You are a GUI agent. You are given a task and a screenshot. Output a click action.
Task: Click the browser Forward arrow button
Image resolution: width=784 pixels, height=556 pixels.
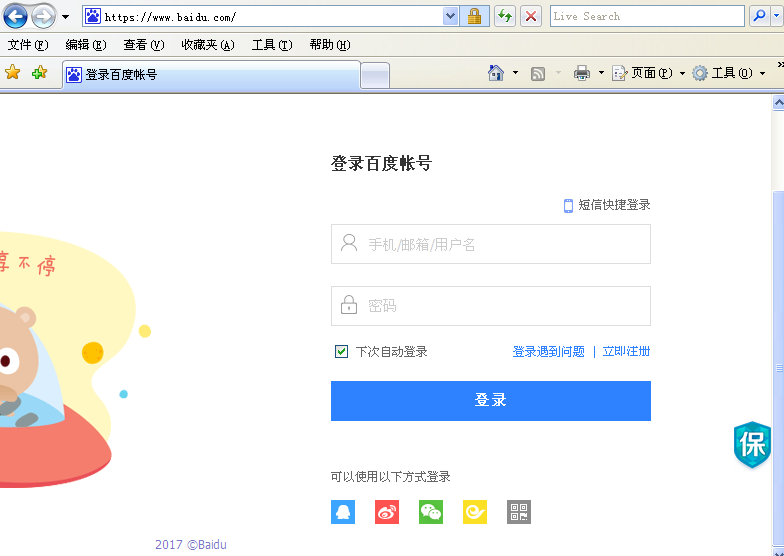click(44, 16)
